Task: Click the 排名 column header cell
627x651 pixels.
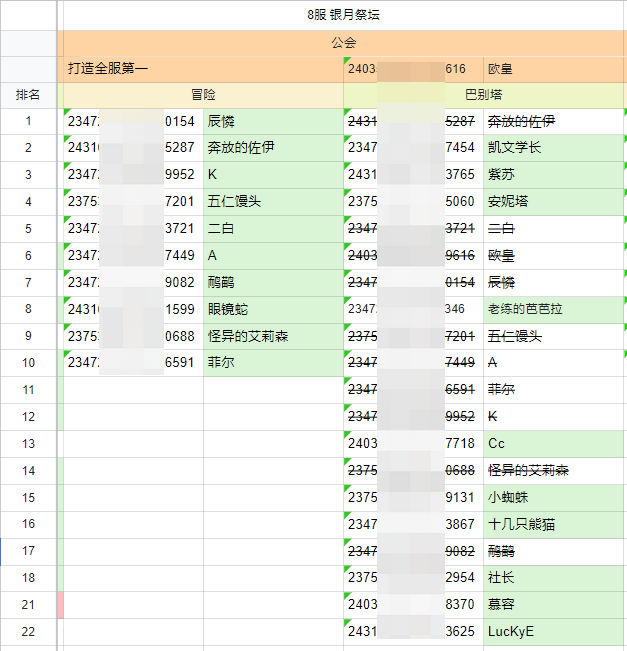Action: click(x=28, y=95)
